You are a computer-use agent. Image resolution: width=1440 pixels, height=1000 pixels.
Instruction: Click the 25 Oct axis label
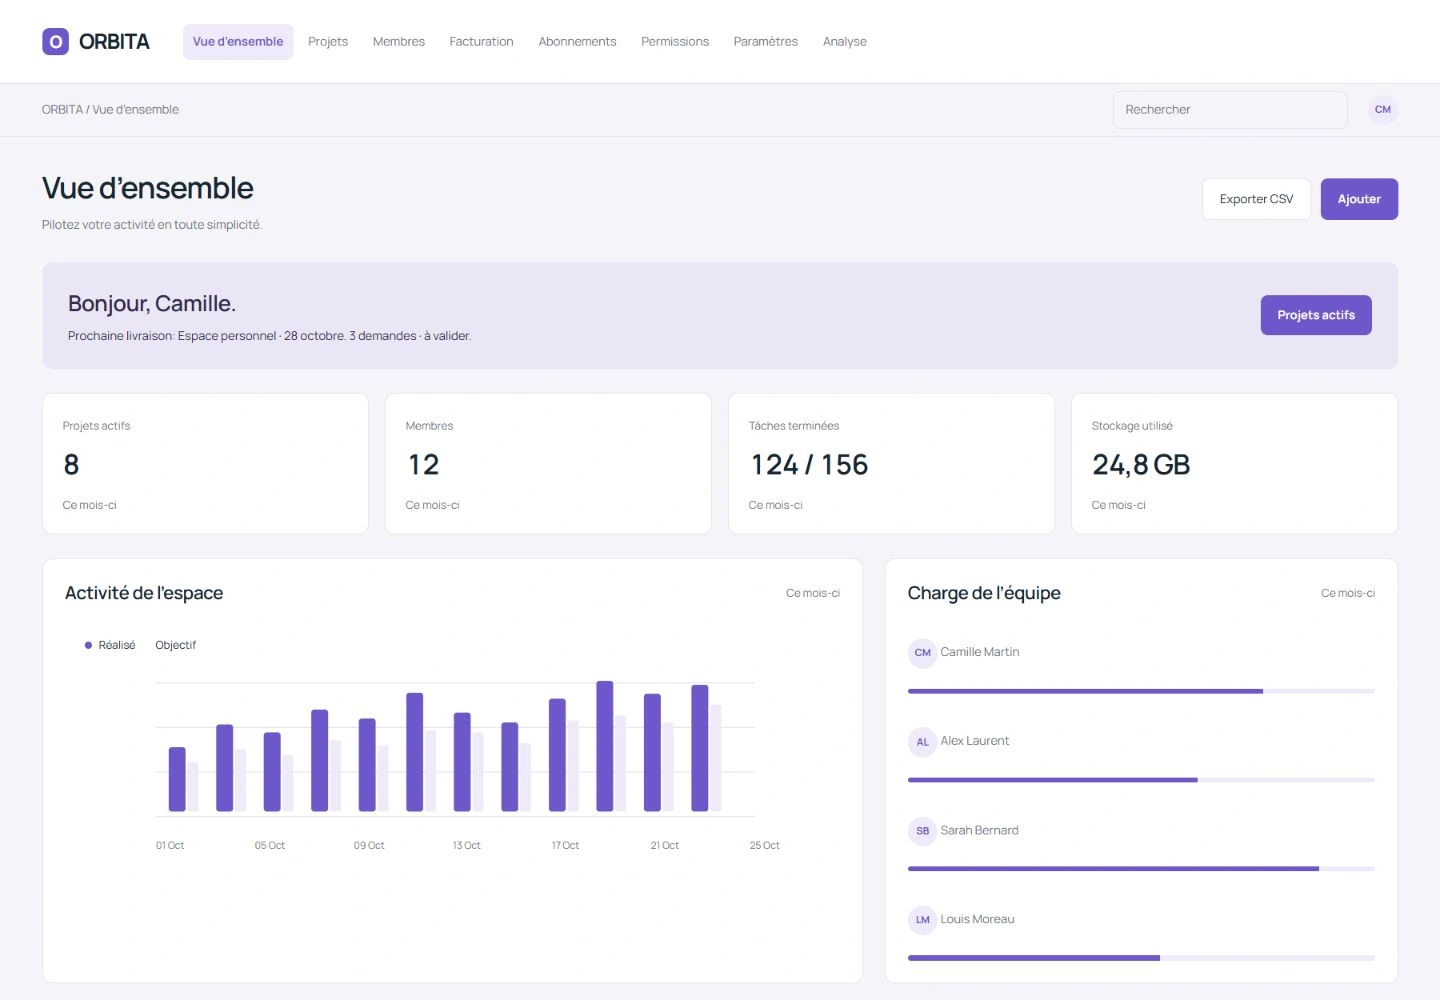[x=765, y=846]
